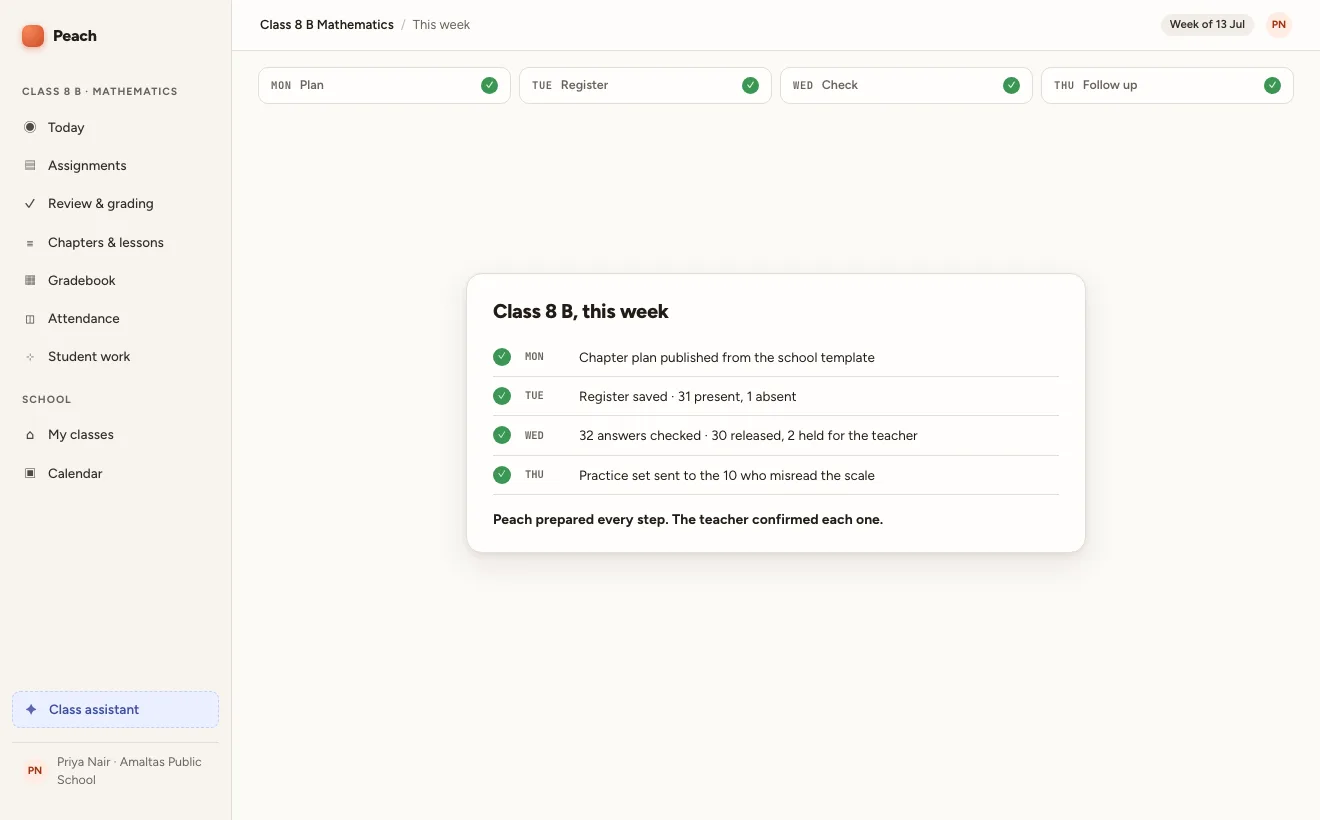Click the green check on the MON Plan step
This screenshot has width=1320, height=820.
[489, 85]
